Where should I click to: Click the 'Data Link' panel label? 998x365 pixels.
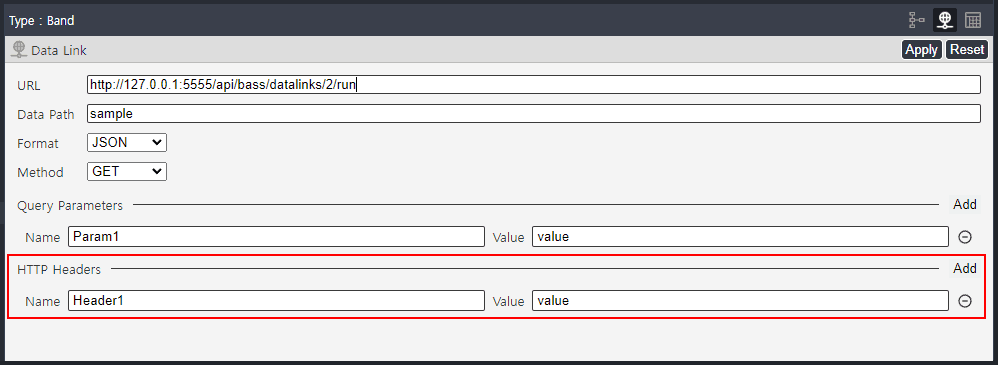coord(59,50)
